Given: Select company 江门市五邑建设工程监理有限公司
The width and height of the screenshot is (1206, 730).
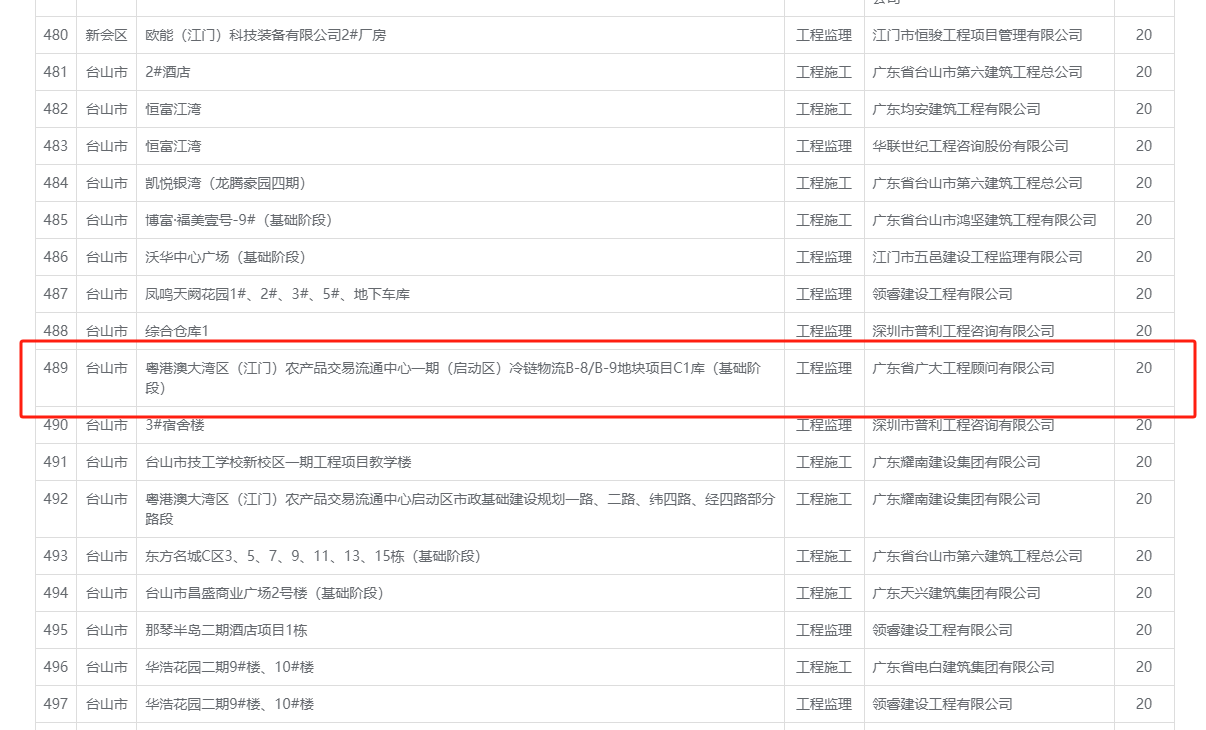Looking at the screenshot, I should [977, 257].
